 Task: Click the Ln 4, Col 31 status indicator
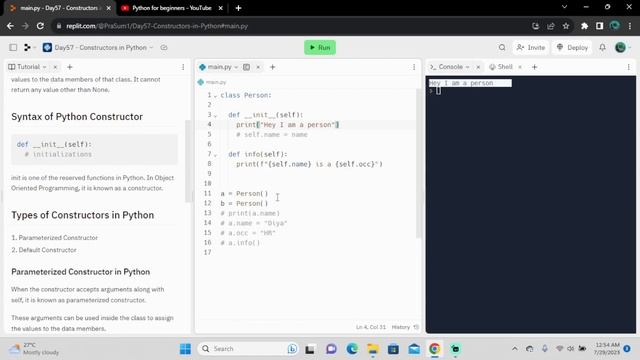(x=371, y=327)
